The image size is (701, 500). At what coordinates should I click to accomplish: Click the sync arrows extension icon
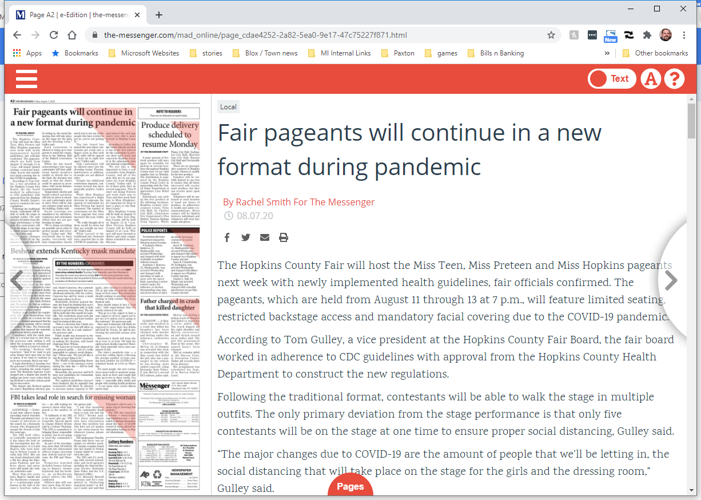[x=629, y=35]
